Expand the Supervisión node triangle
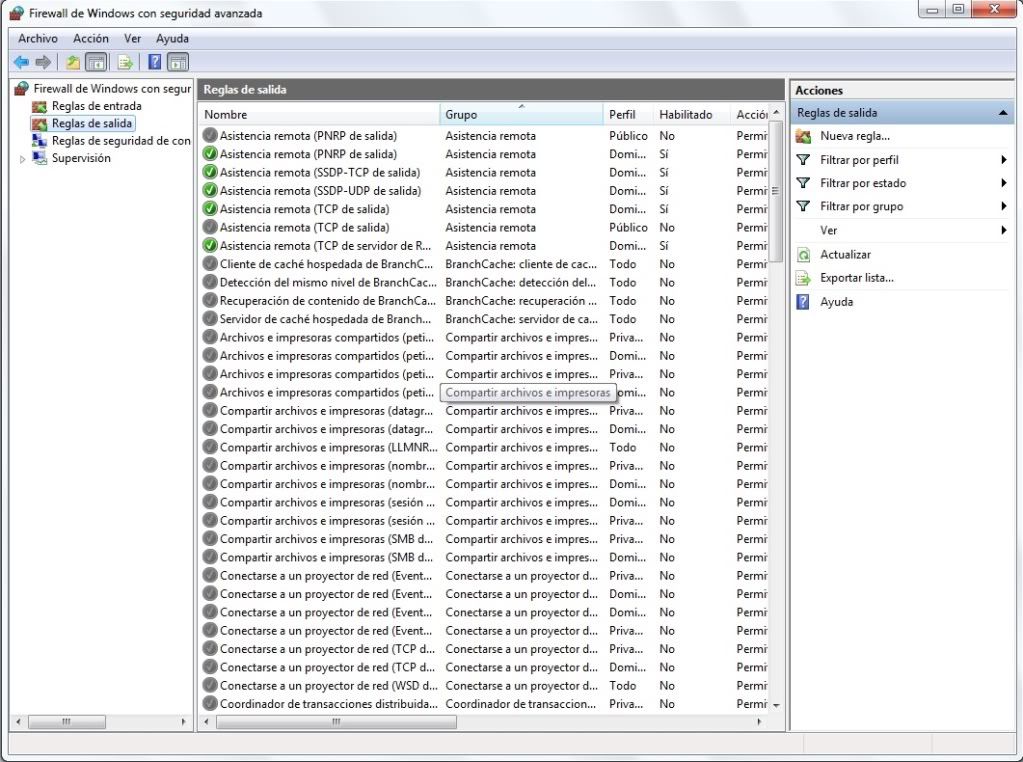 pos(23,159)
